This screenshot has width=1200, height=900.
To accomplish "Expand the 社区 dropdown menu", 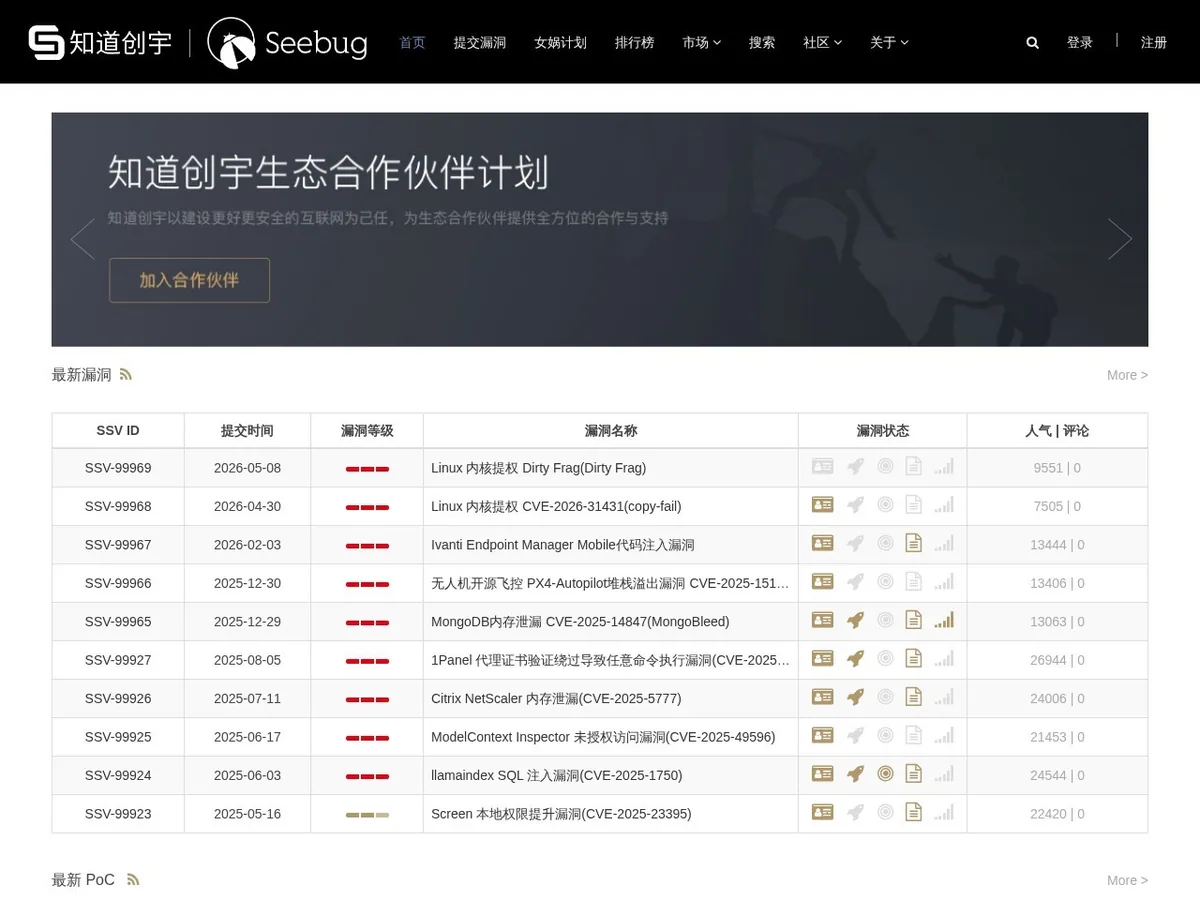I will point(822,43).
